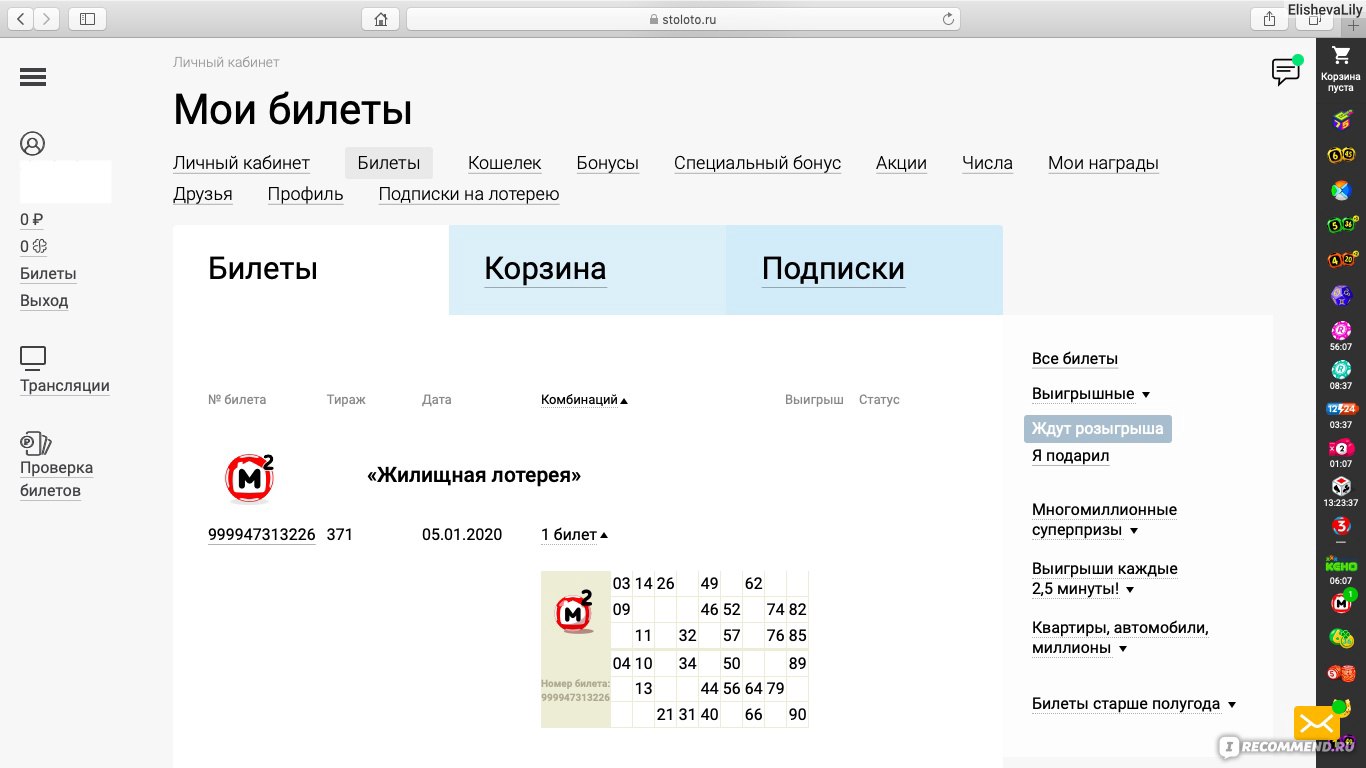Open Housing Lottery icon with green badge
This screenshot has height=768, width=1366.
(x=1341, y=602)
